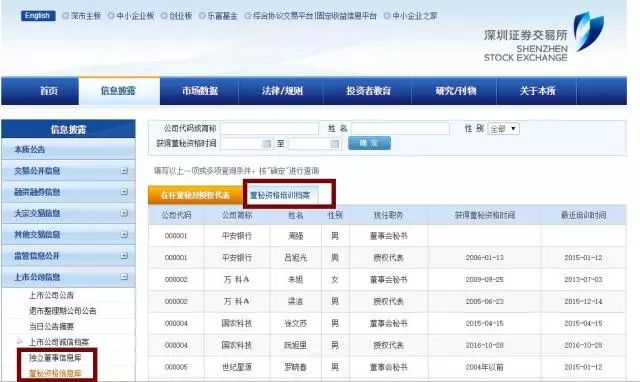Click 确定 search button

click(x=369, y=143)
